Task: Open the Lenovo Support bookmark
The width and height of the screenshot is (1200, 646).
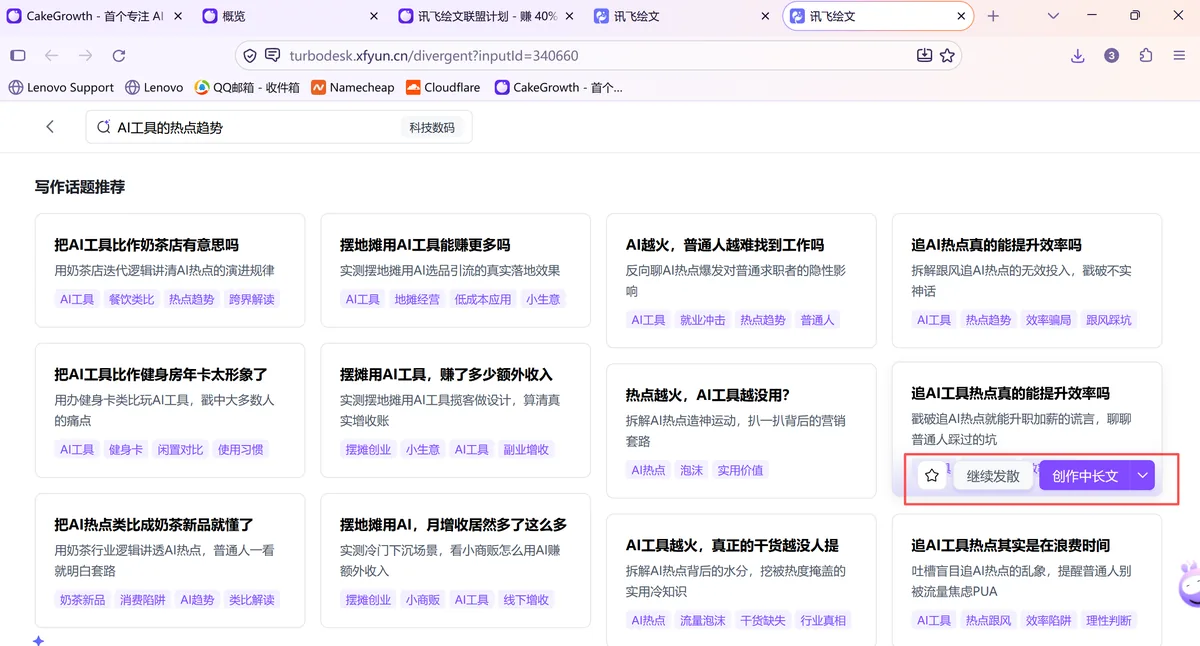Action: pyautogui.click(x=61, y=87)
